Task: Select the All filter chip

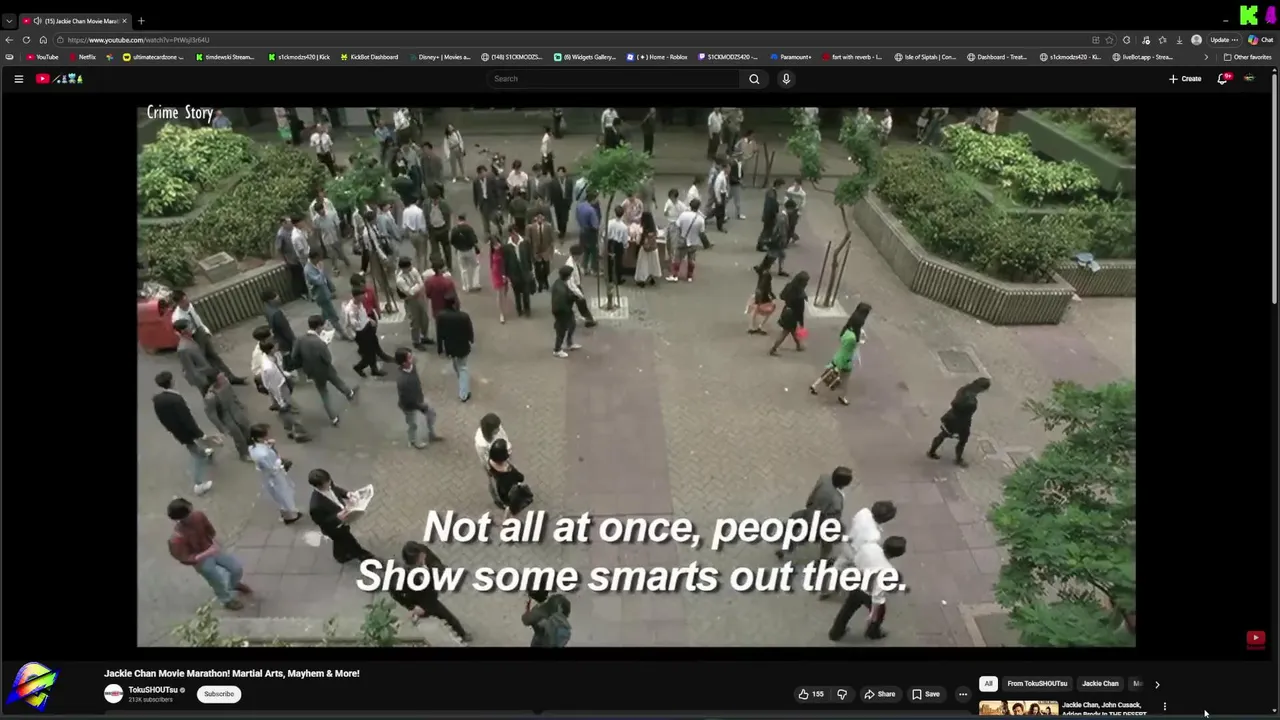Action: (988, 684)
